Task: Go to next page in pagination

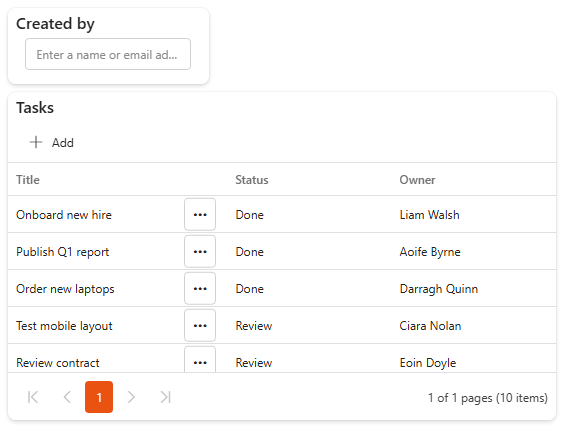Action: [131, 397]
